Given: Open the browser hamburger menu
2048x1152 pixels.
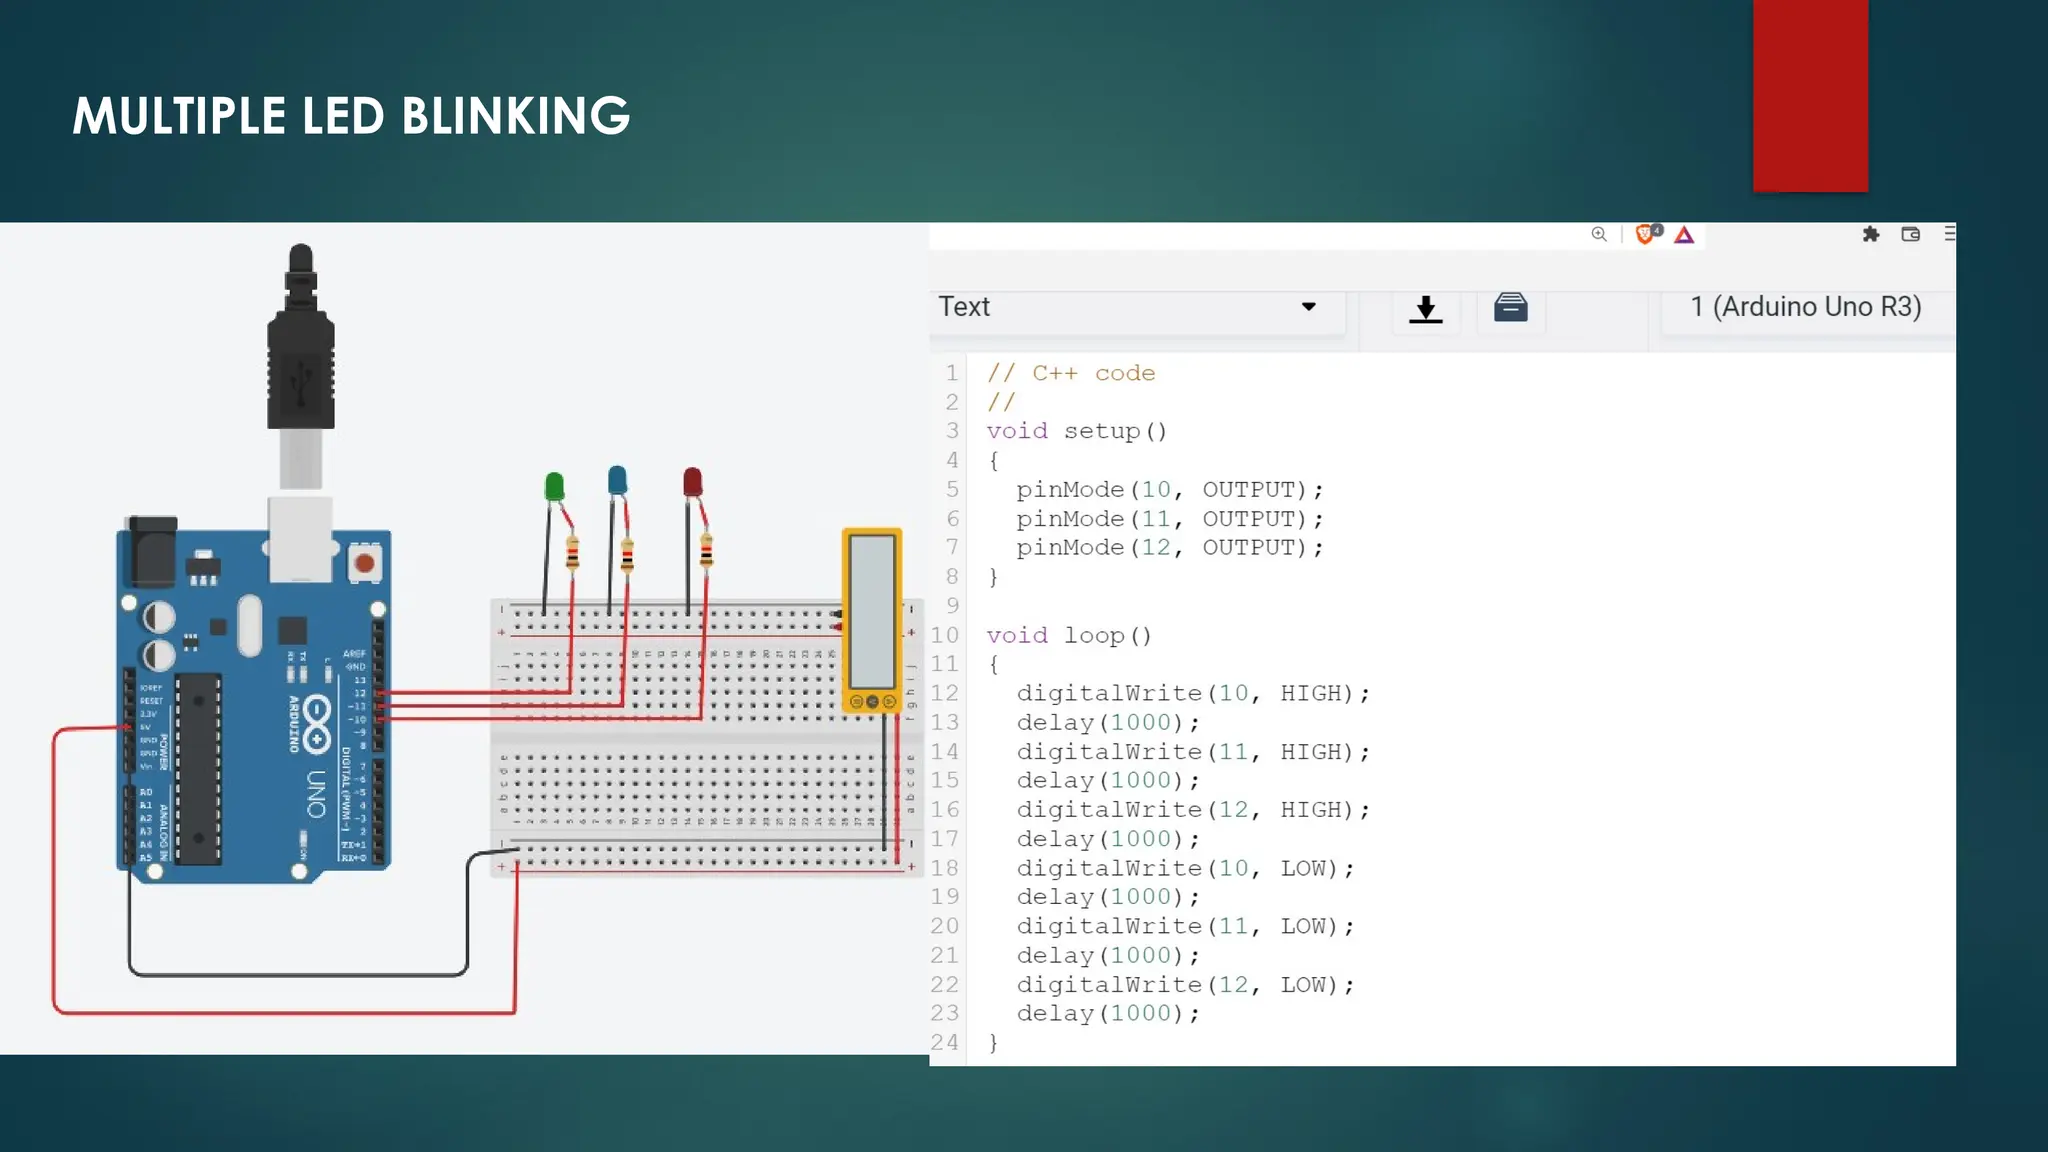Looking at the screenshot, I should pyautogui.click(x=1949, y=234).
